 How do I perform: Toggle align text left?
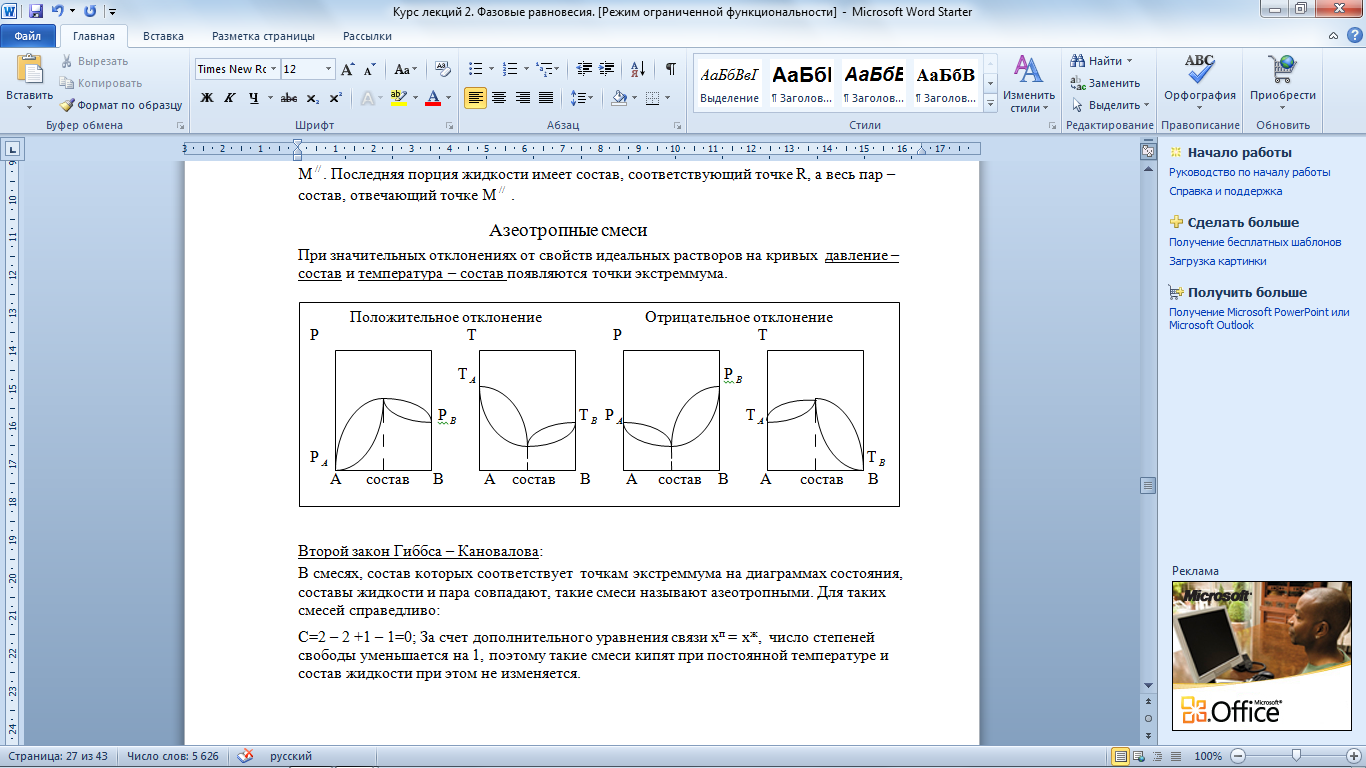click(476, 98)
